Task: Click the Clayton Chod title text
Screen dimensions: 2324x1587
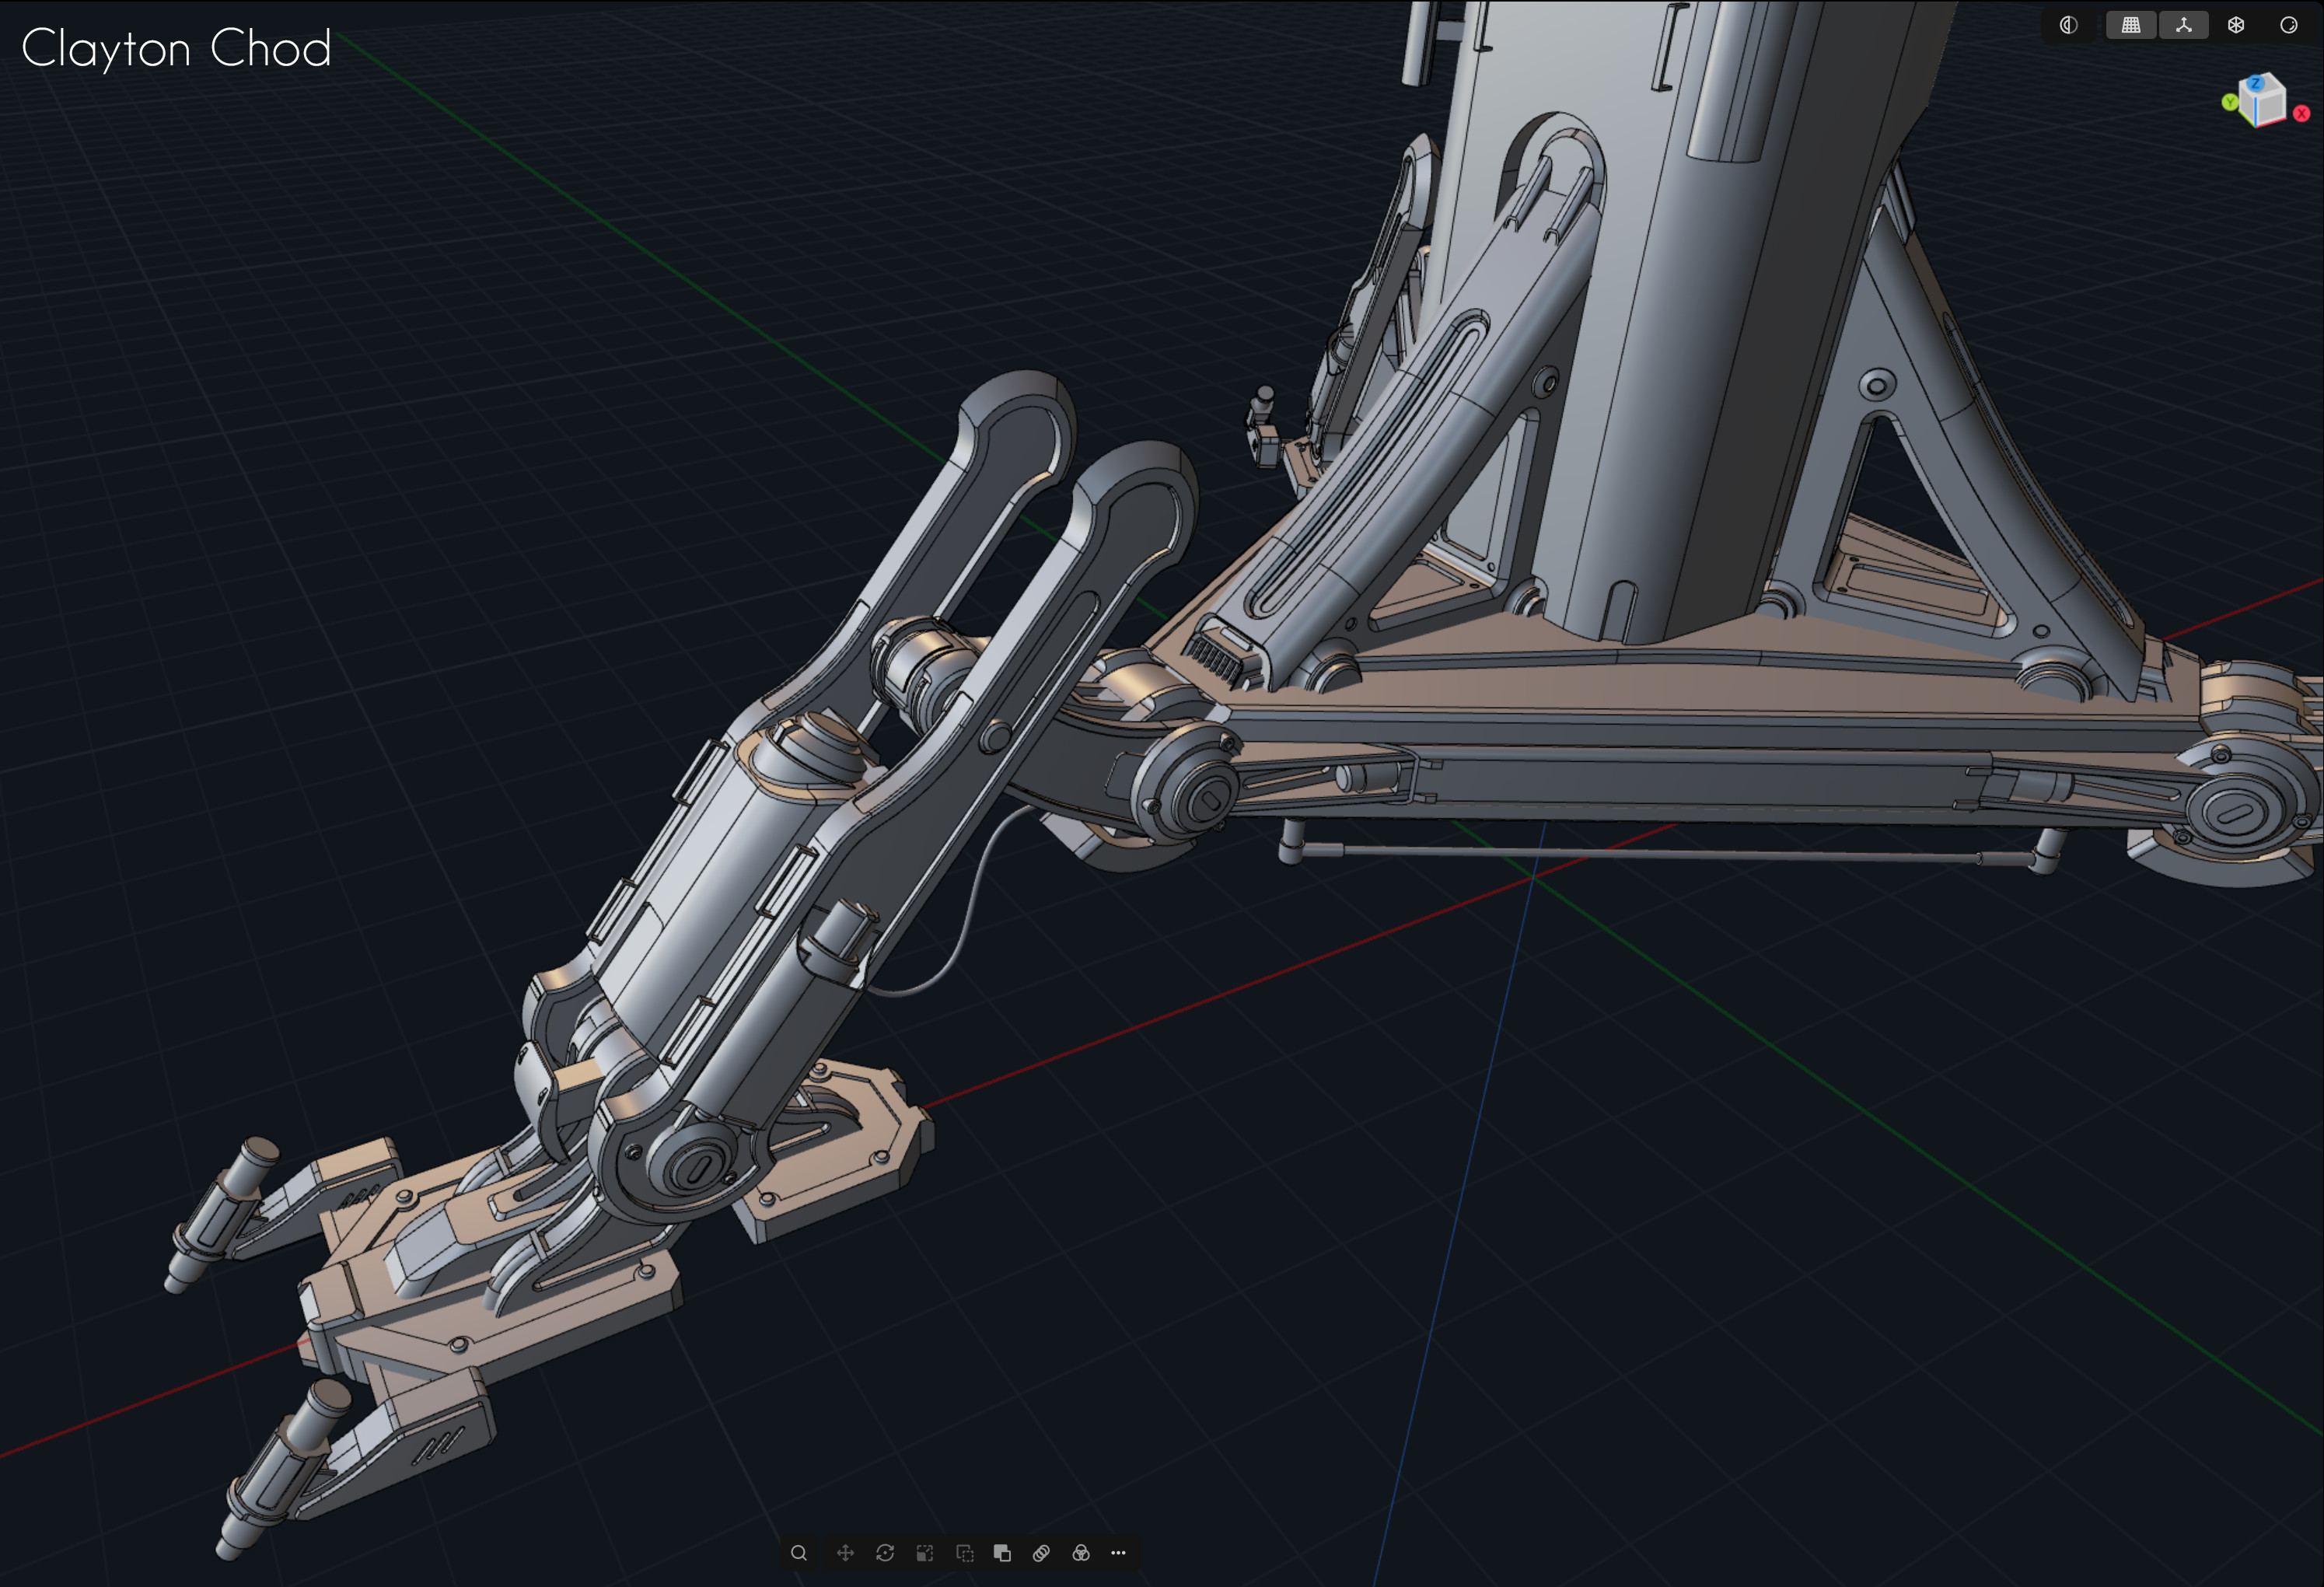Action: coord(176,49)
